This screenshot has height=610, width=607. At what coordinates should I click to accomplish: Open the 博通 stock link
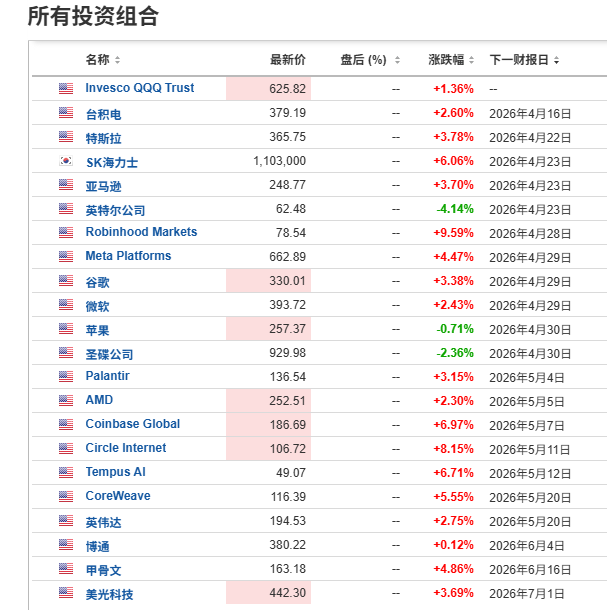(x=98, y=547)
